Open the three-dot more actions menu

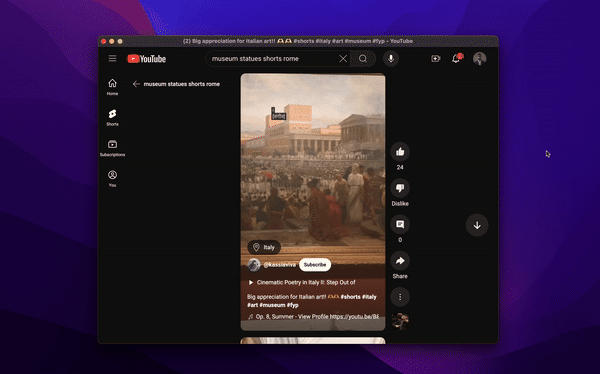400,297
